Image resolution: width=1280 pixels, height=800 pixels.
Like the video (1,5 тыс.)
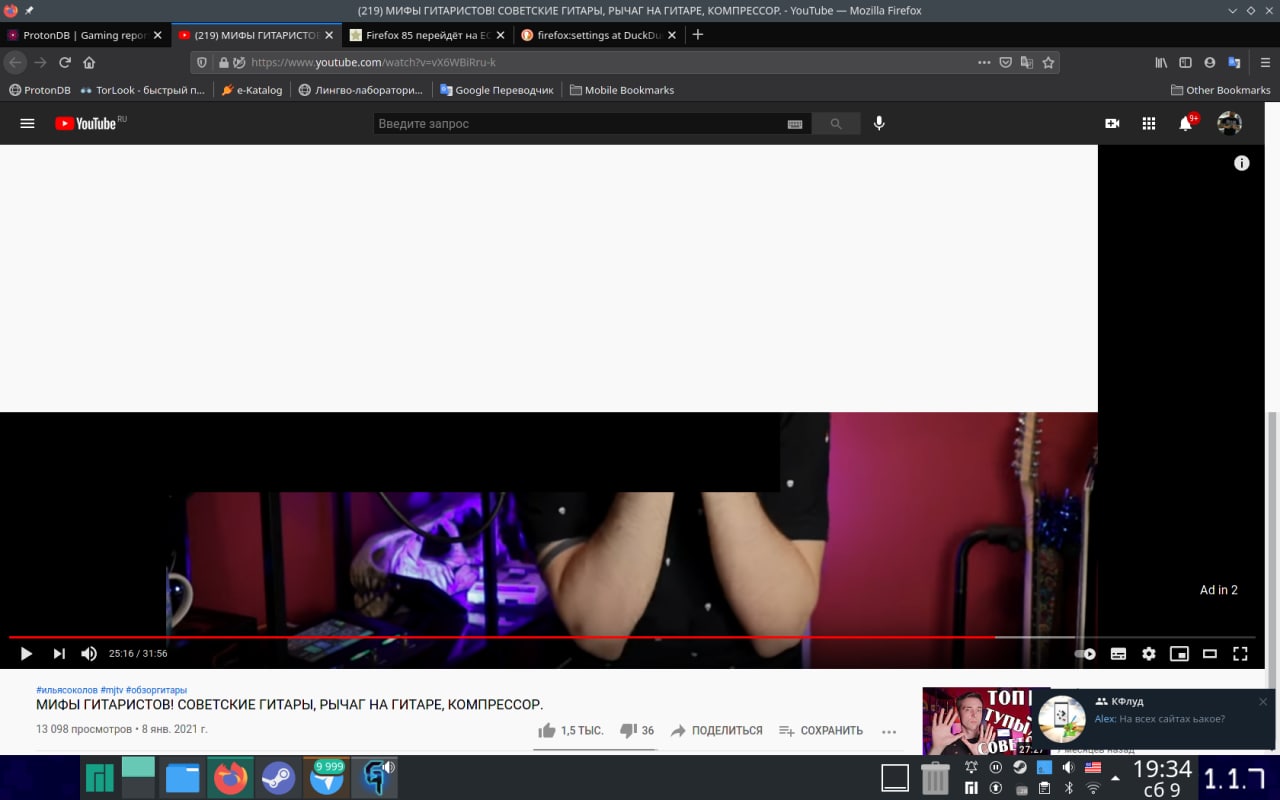coord(571,731)
